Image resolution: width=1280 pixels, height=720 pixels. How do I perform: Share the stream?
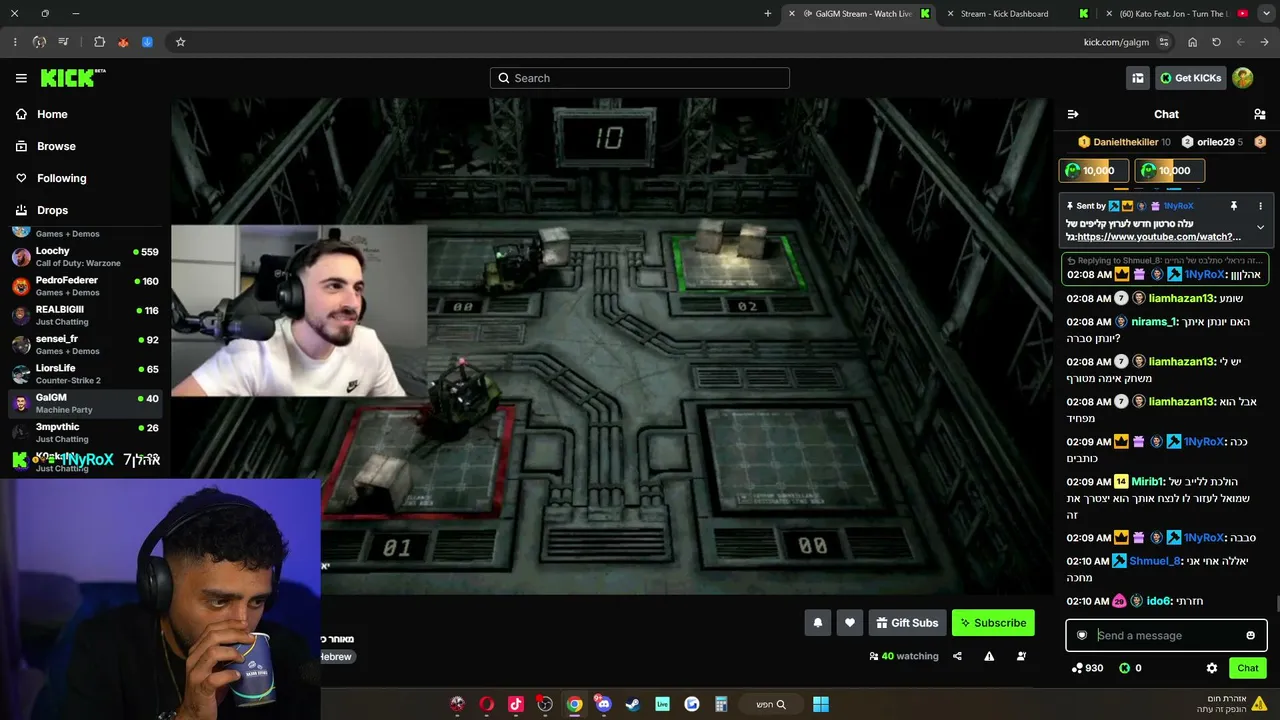(957, 656)
